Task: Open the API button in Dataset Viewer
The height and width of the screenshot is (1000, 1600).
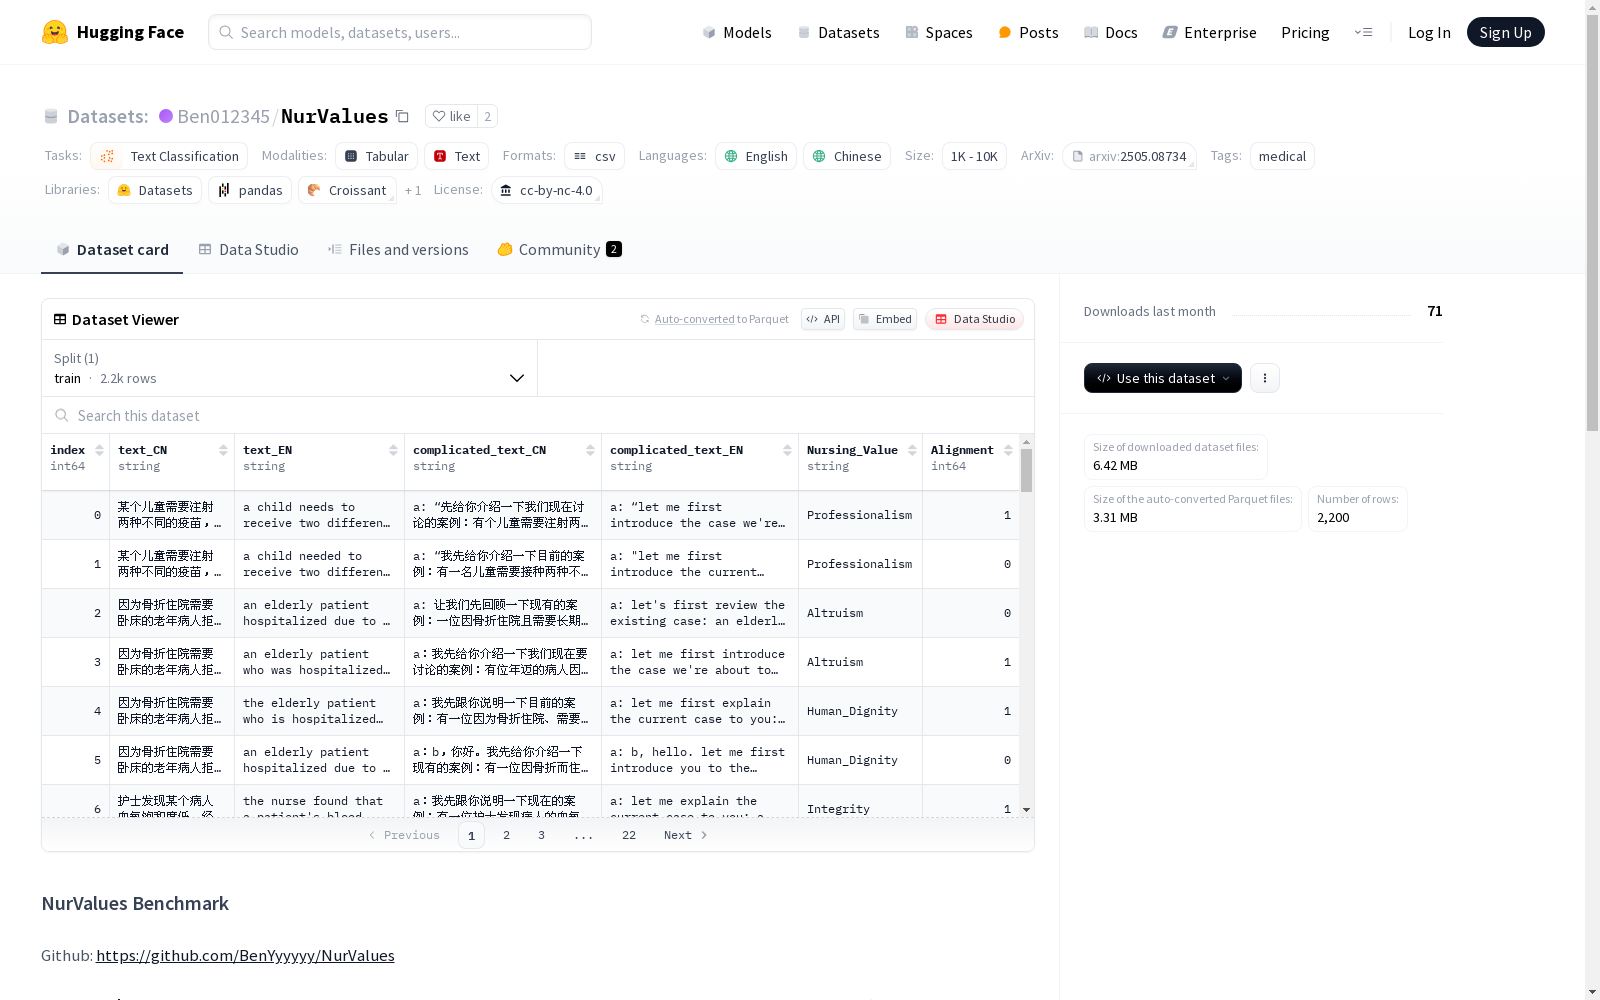Action: 823,319
